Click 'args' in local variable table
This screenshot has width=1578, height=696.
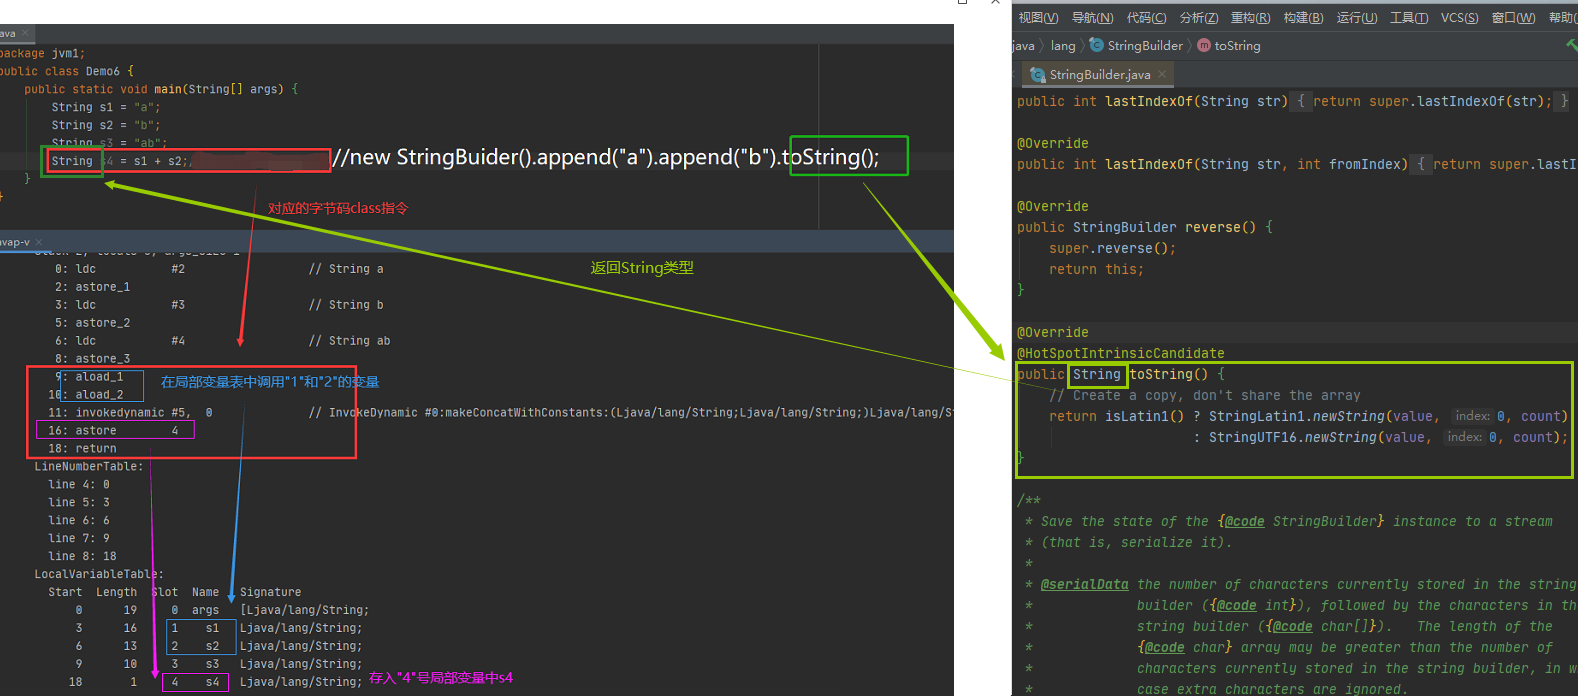[x=205, y=611]
